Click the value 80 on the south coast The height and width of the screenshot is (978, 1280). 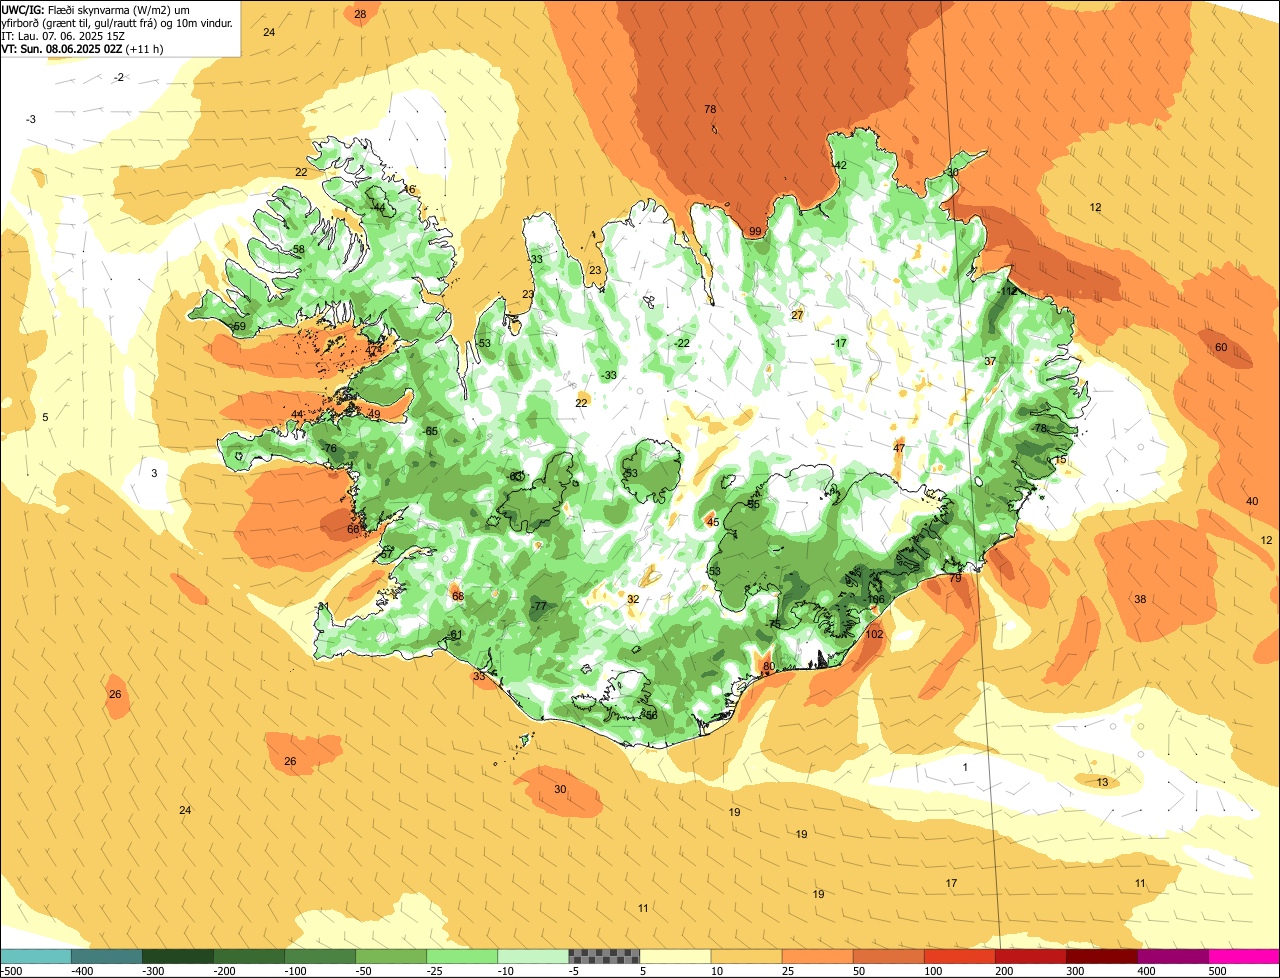[x=768, y=667]
